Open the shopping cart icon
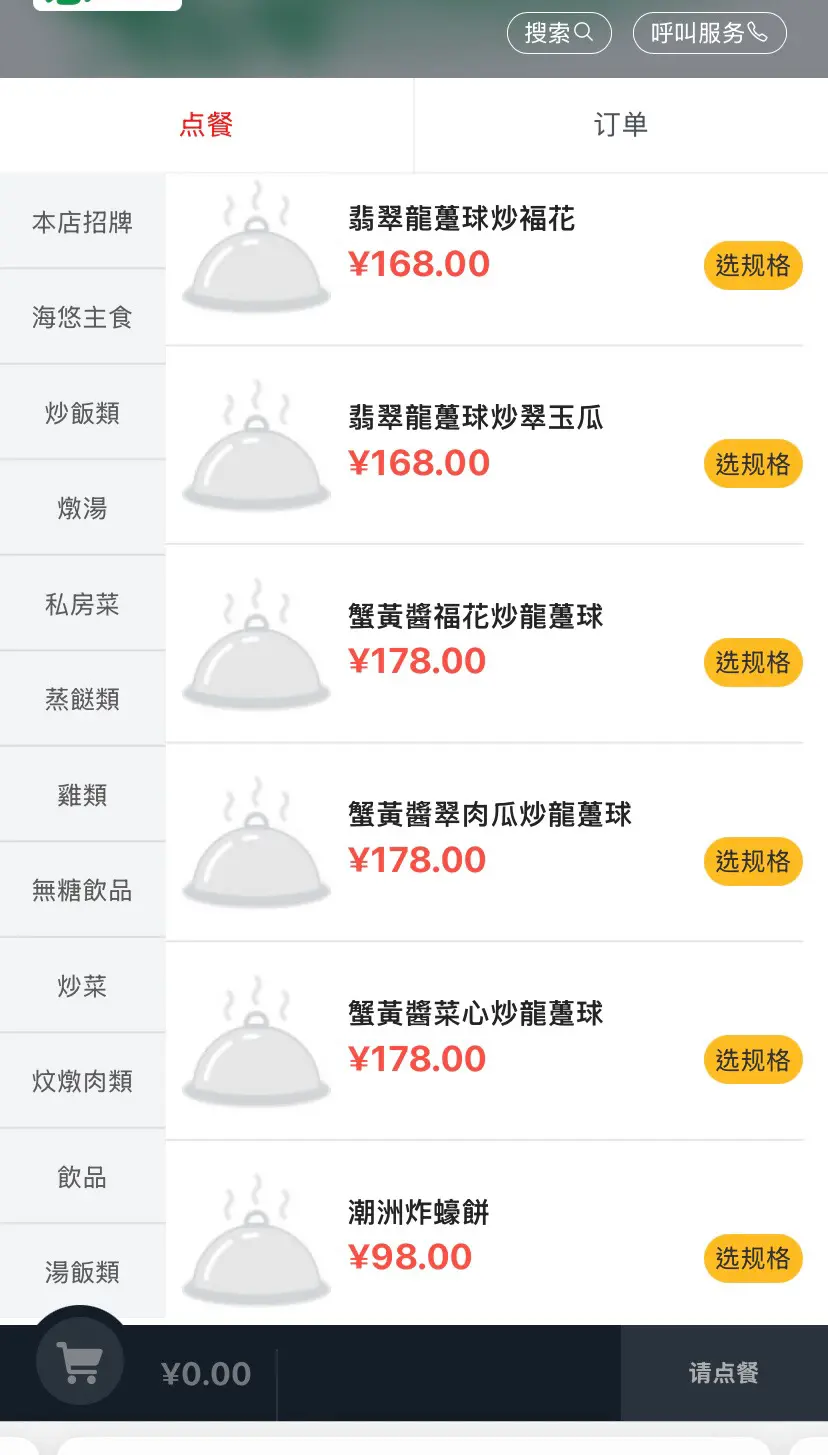 point(80,1361)
